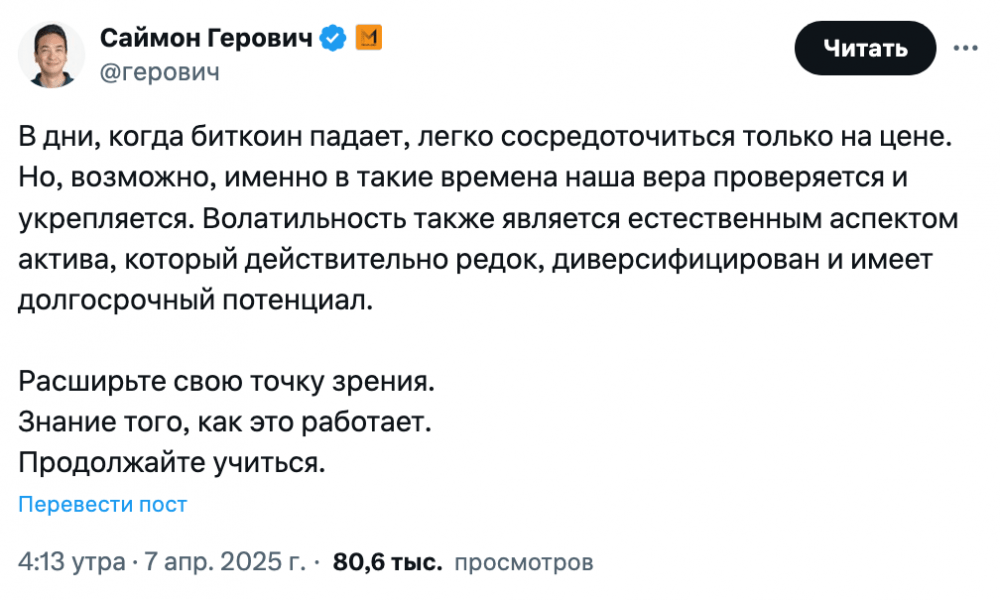Click the "80,6 тыс." views count
The width and height of the screenshot is (1000, 600).
(387, 562)
